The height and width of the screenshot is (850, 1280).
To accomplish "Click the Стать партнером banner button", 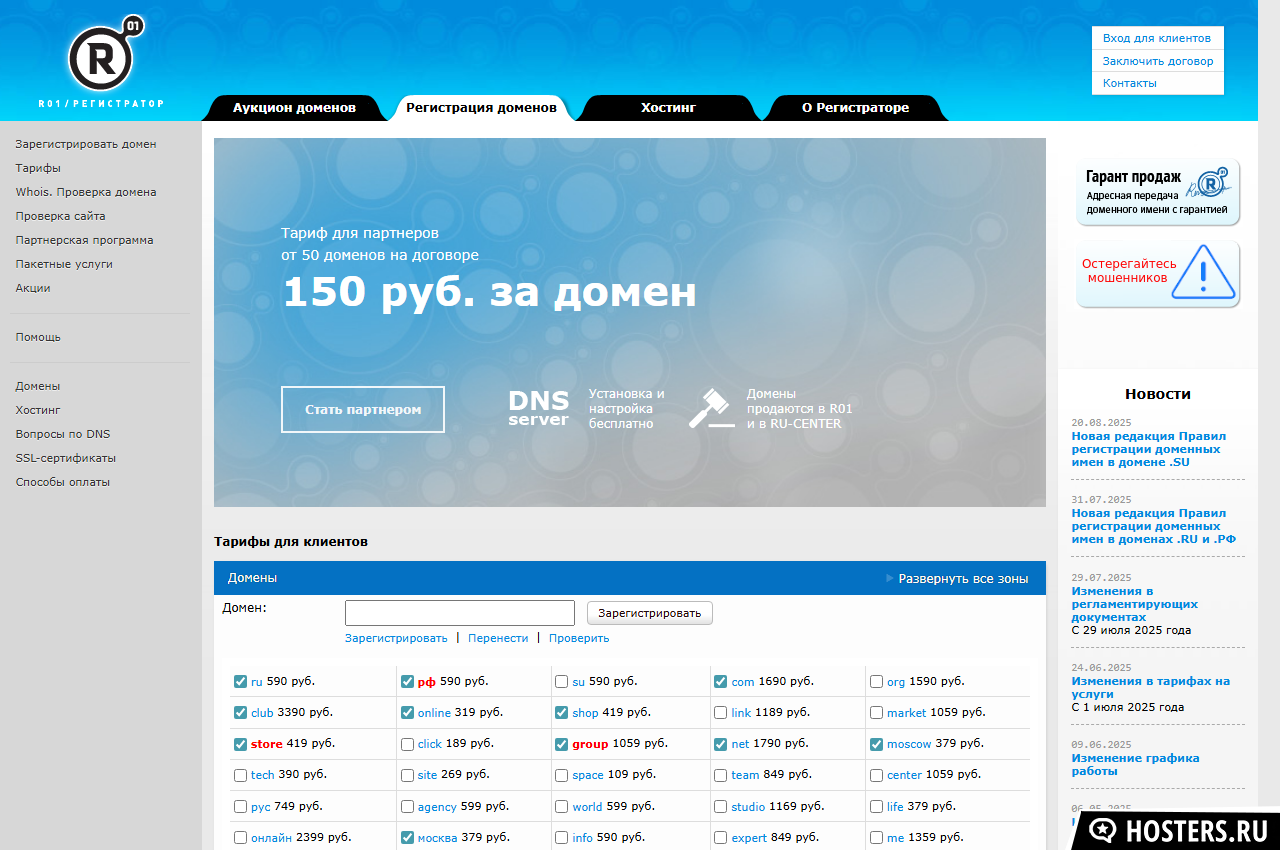I will pyautogui.click(x=363, y=410).
